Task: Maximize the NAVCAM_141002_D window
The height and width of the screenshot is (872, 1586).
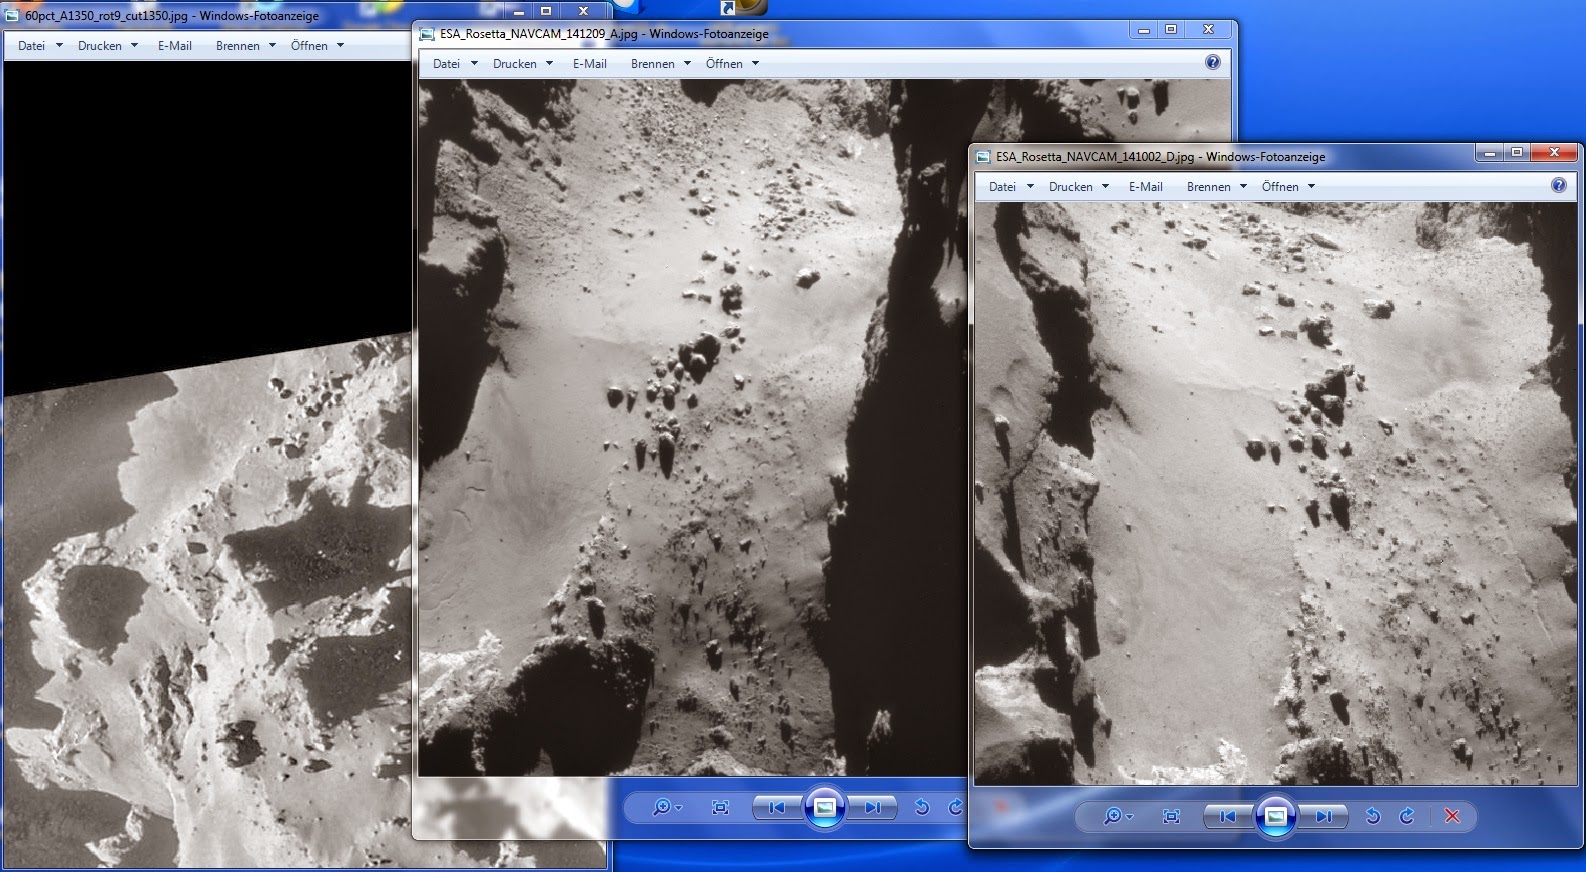Action: point(1516,152)
